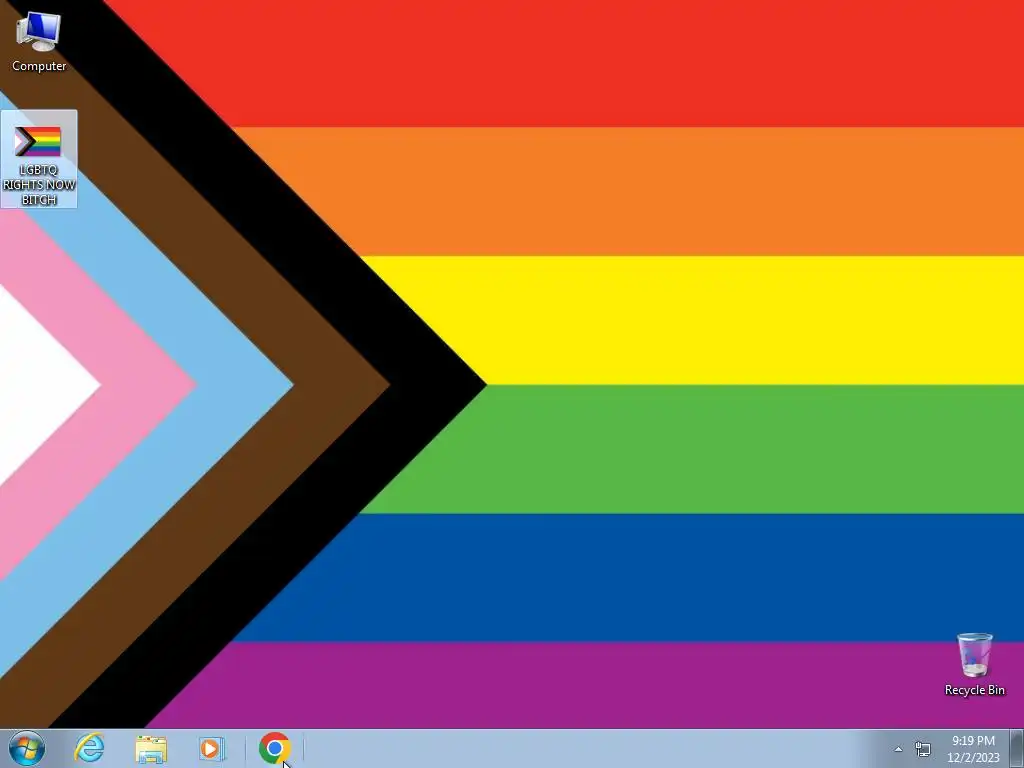
Task: Open Windows Explorer from the taskbar
Action: pos(151,748)
